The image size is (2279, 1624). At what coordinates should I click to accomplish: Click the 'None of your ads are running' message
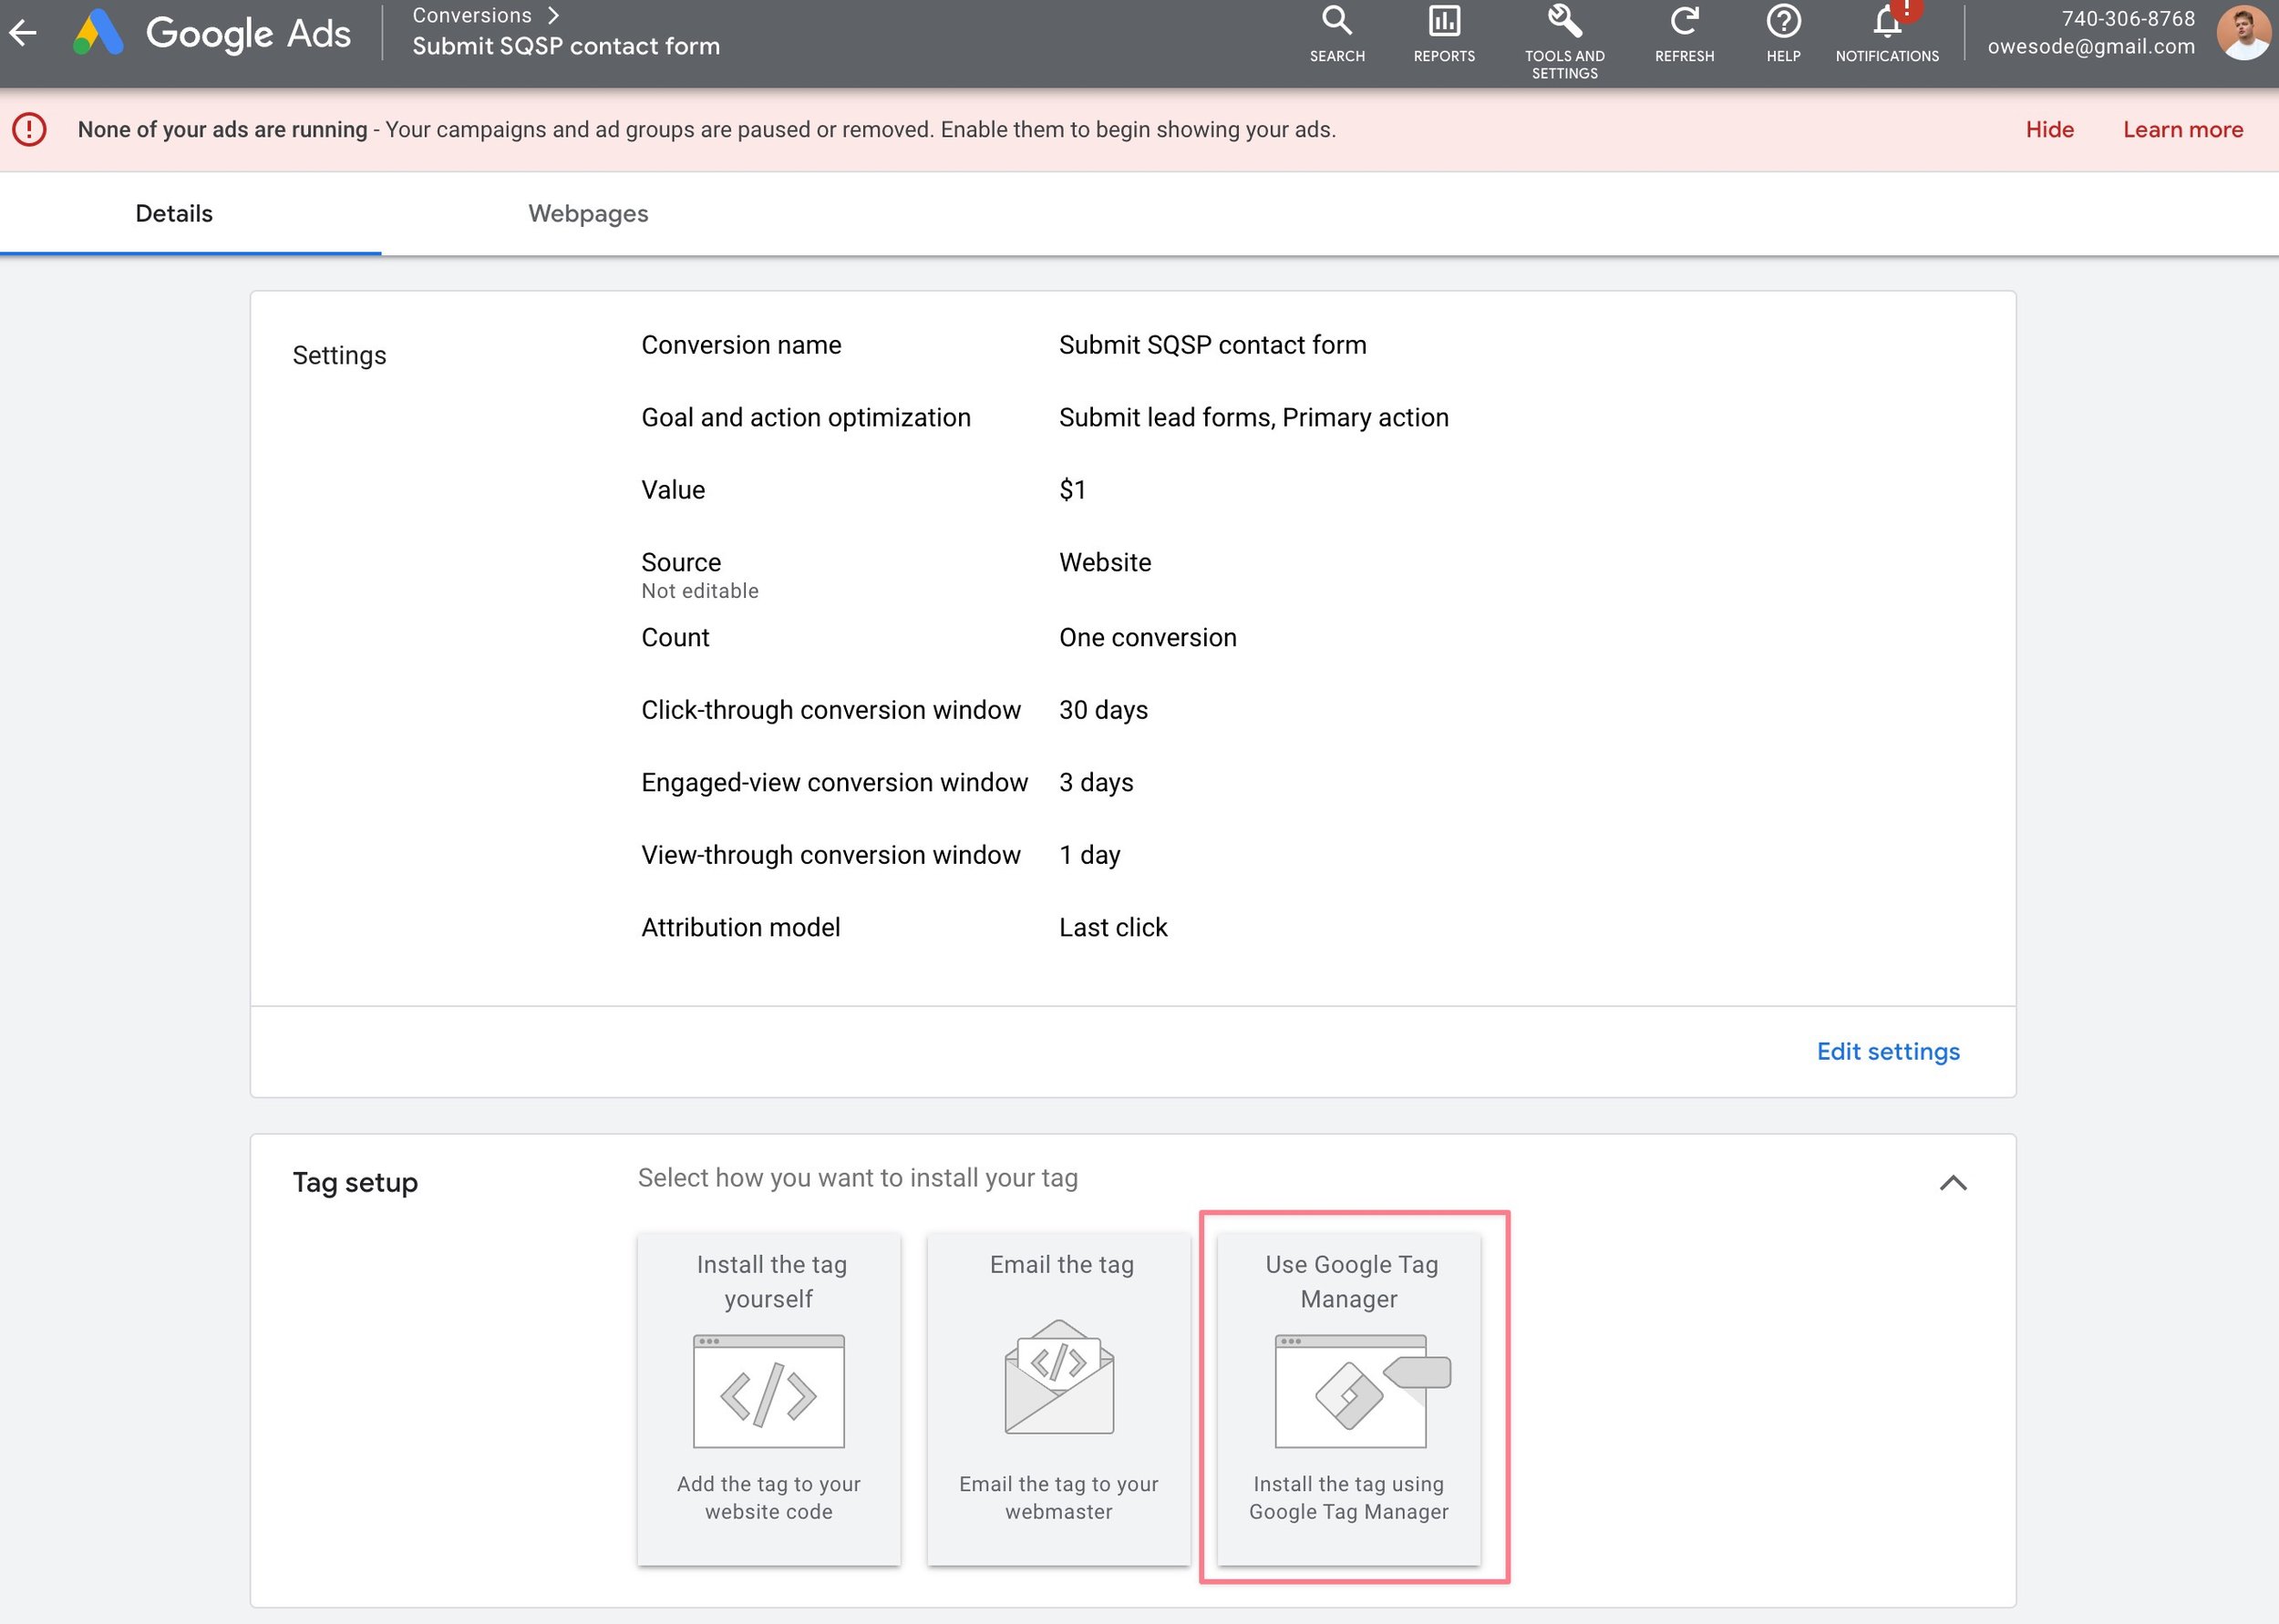(x=222, y=130)
